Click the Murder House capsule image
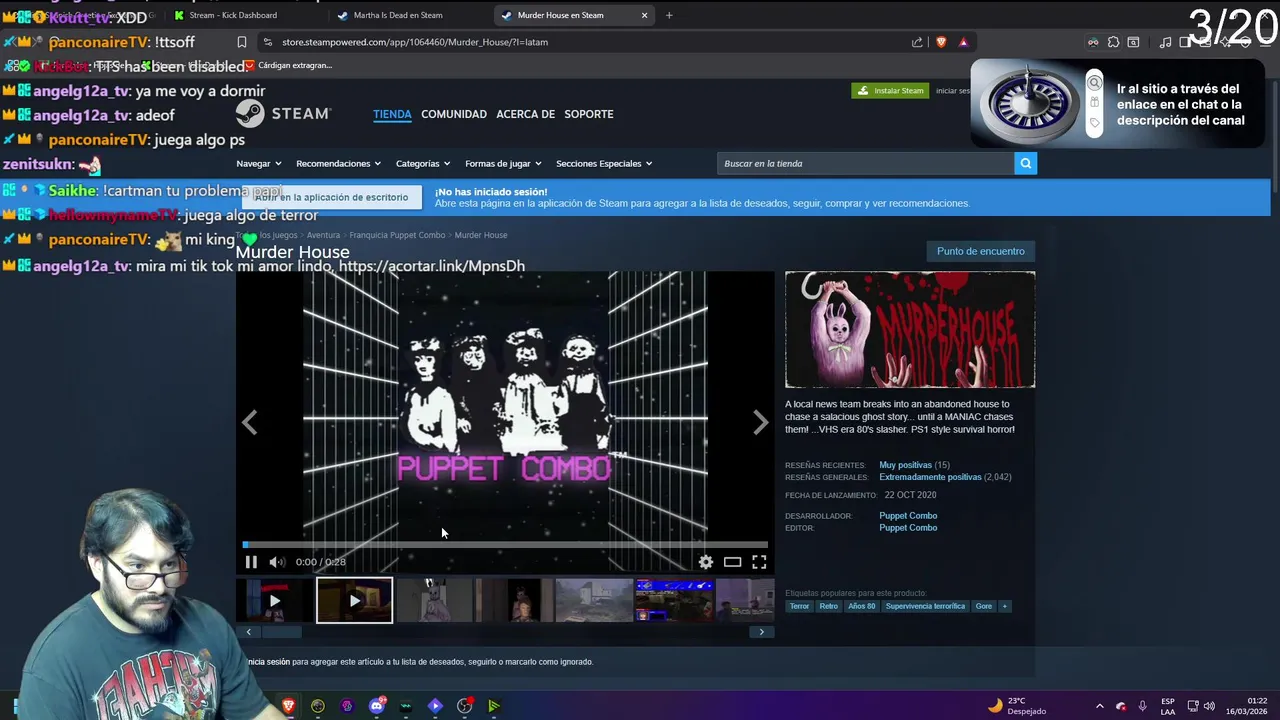Image resolution: width=1280 pixels, height=720 pixels. tap(910, 329)
